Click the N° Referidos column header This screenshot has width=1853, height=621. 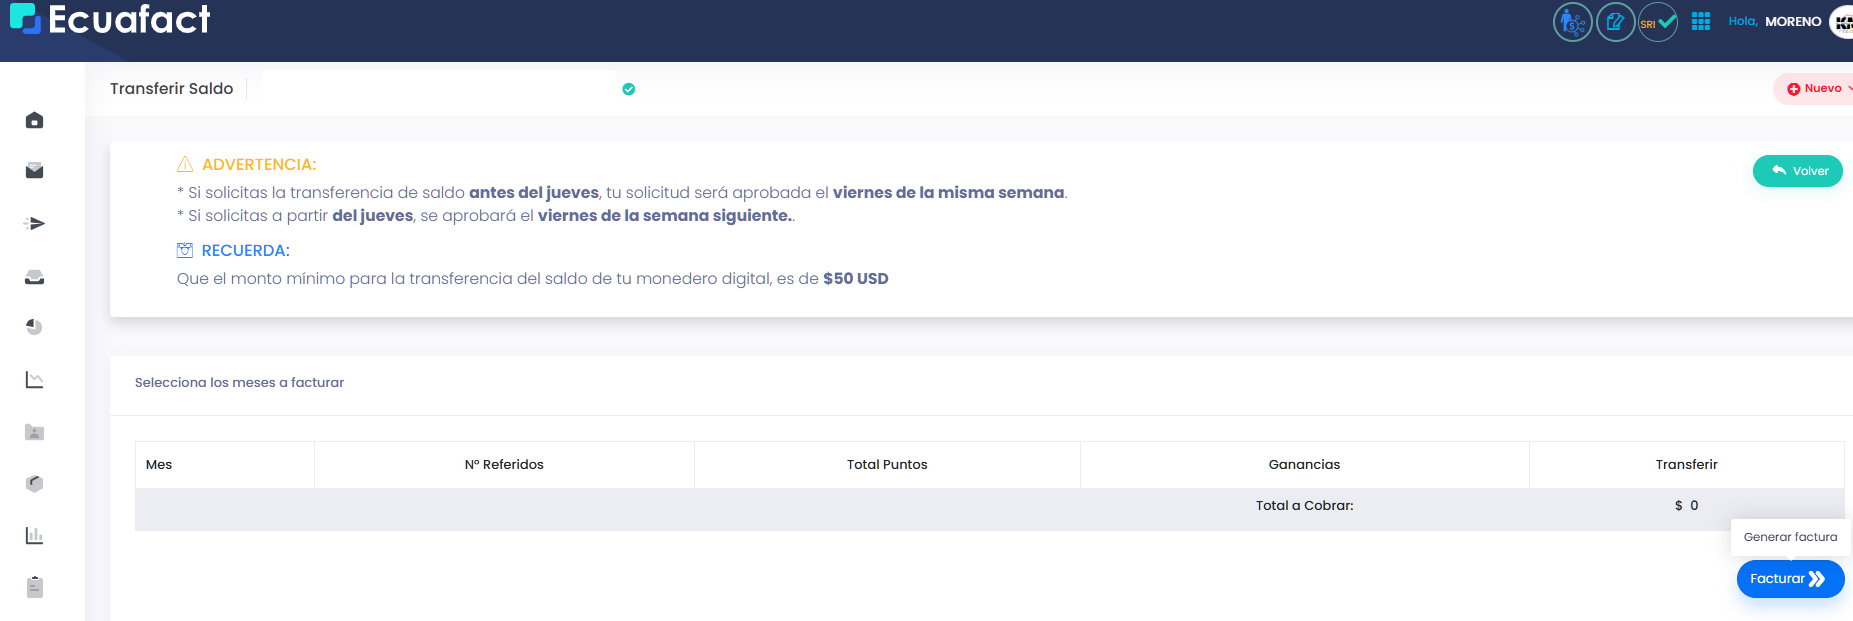504,465
